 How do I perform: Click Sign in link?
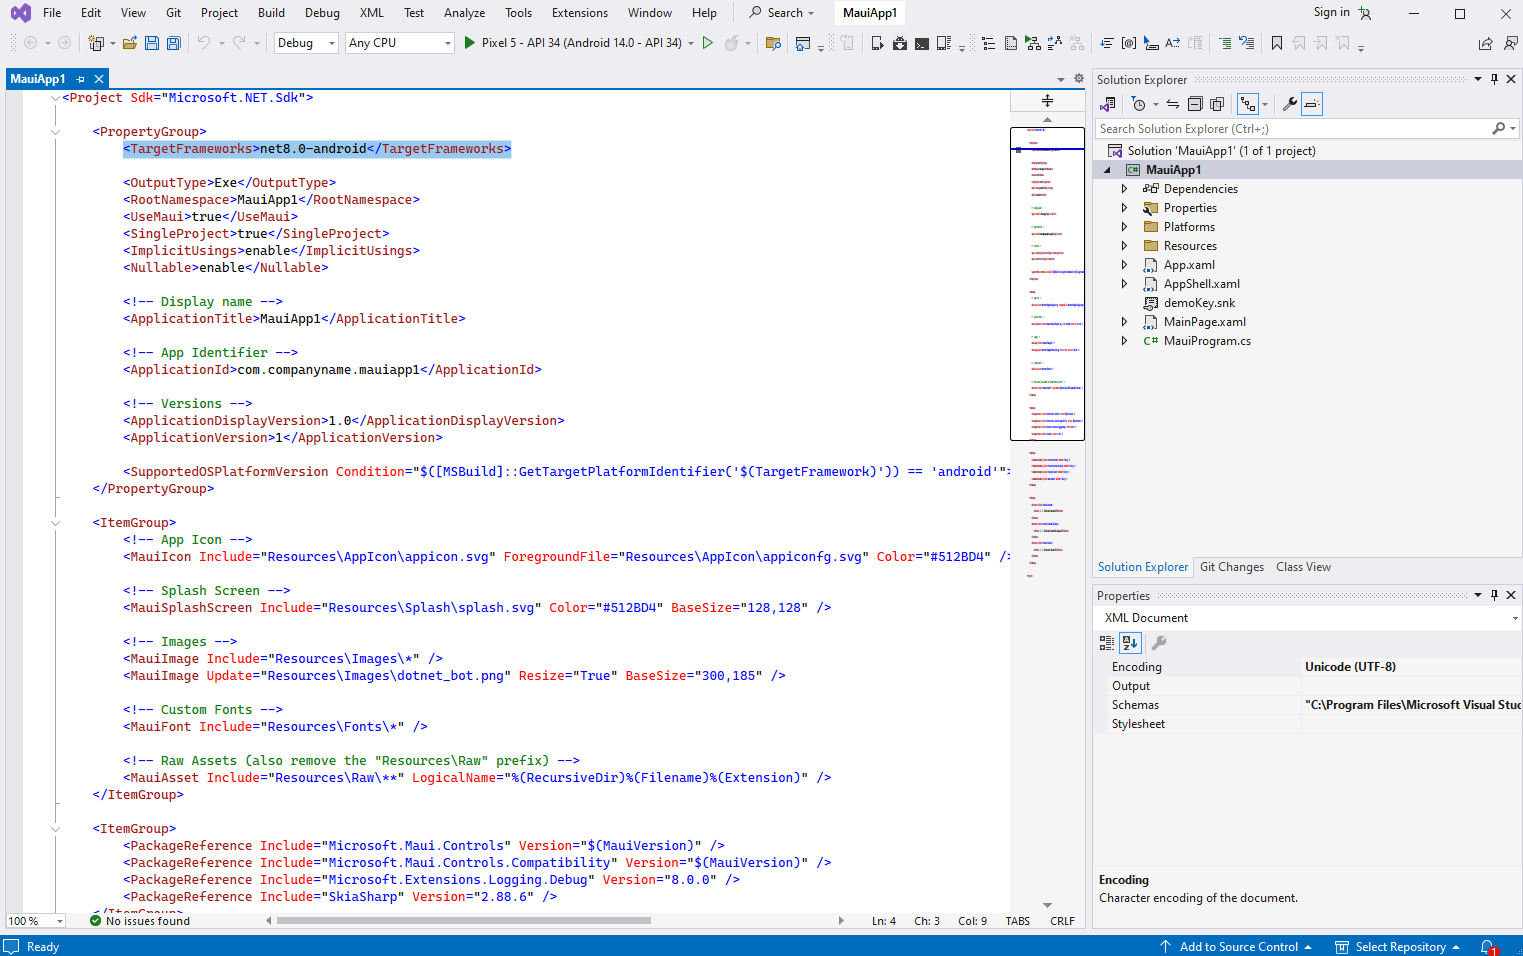(x=1331, y=12)
